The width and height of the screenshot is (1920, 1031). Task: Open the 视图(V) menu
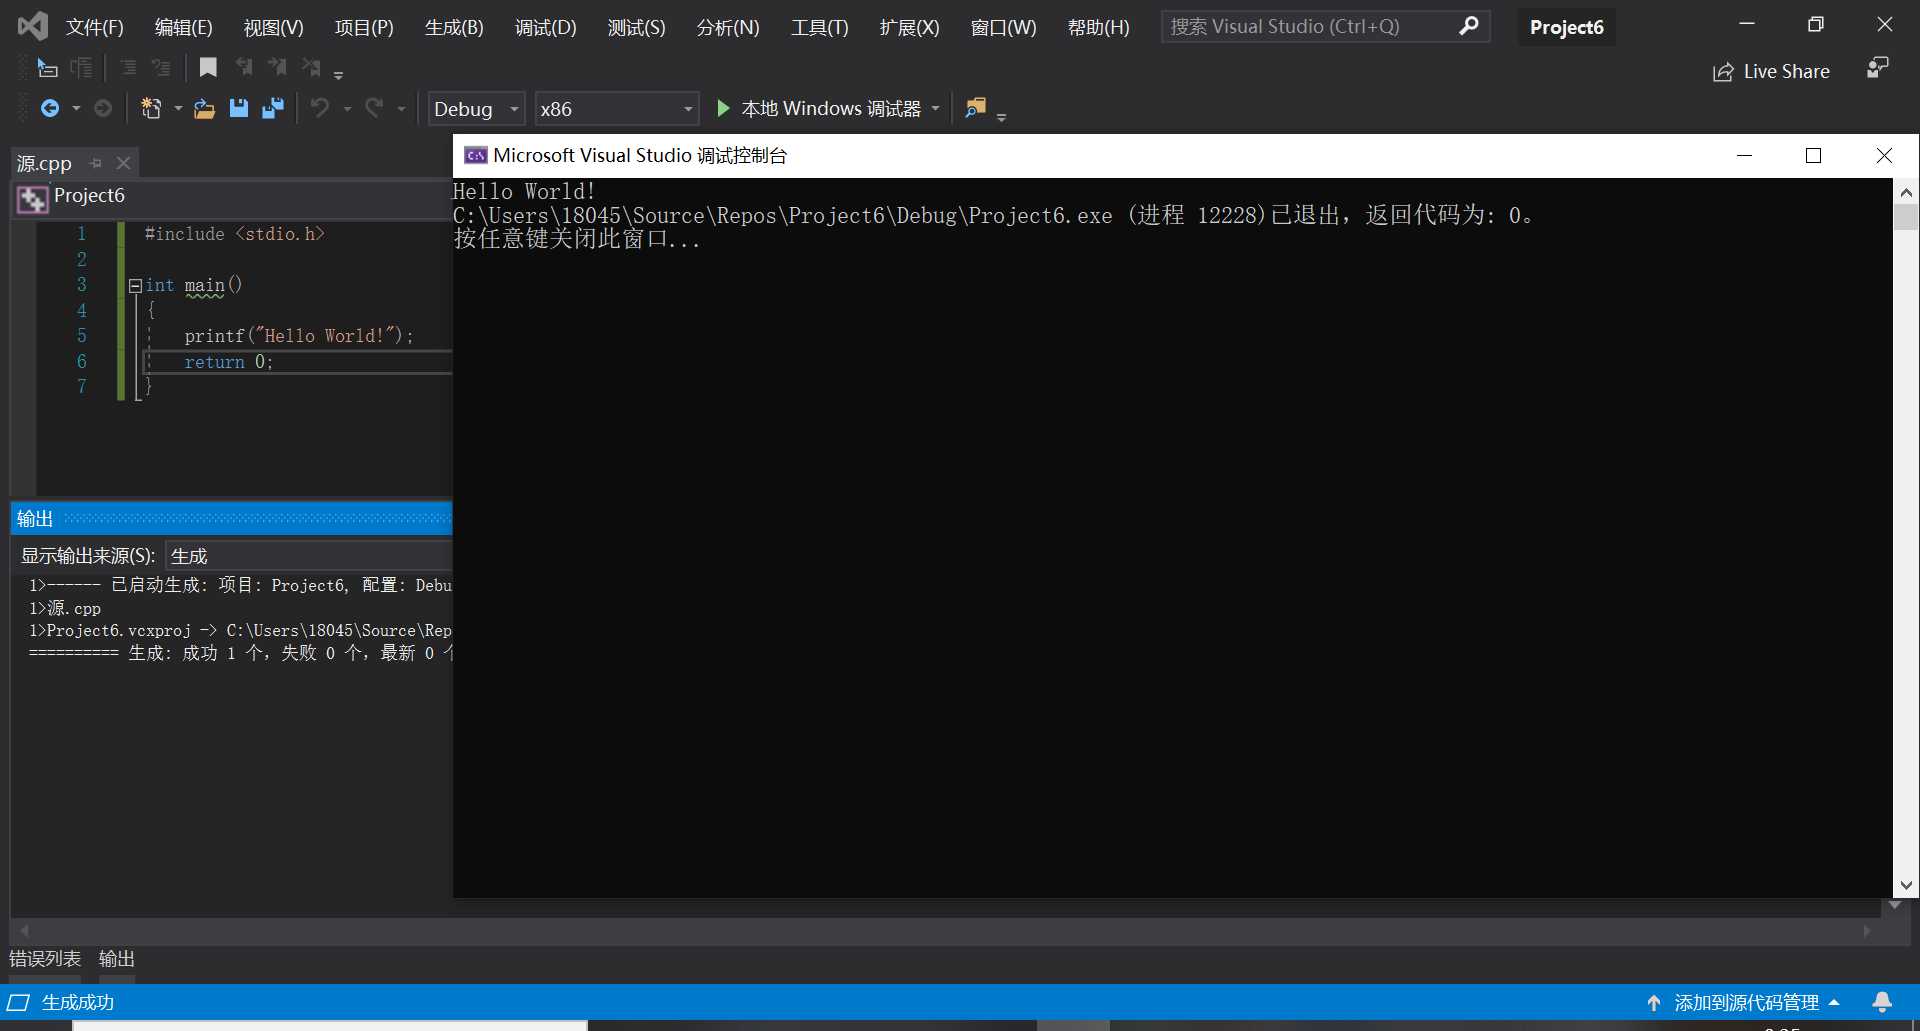(x=273, y=27)
